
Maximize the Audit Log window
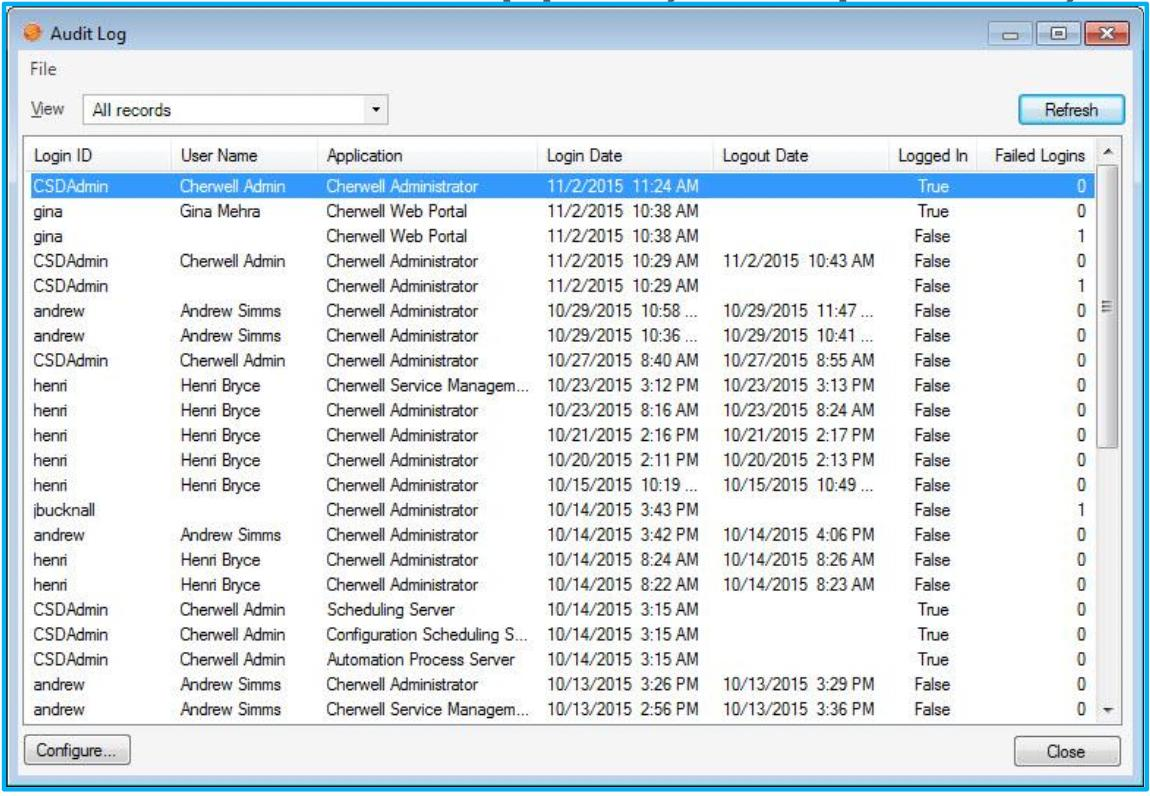[1058, 34]
